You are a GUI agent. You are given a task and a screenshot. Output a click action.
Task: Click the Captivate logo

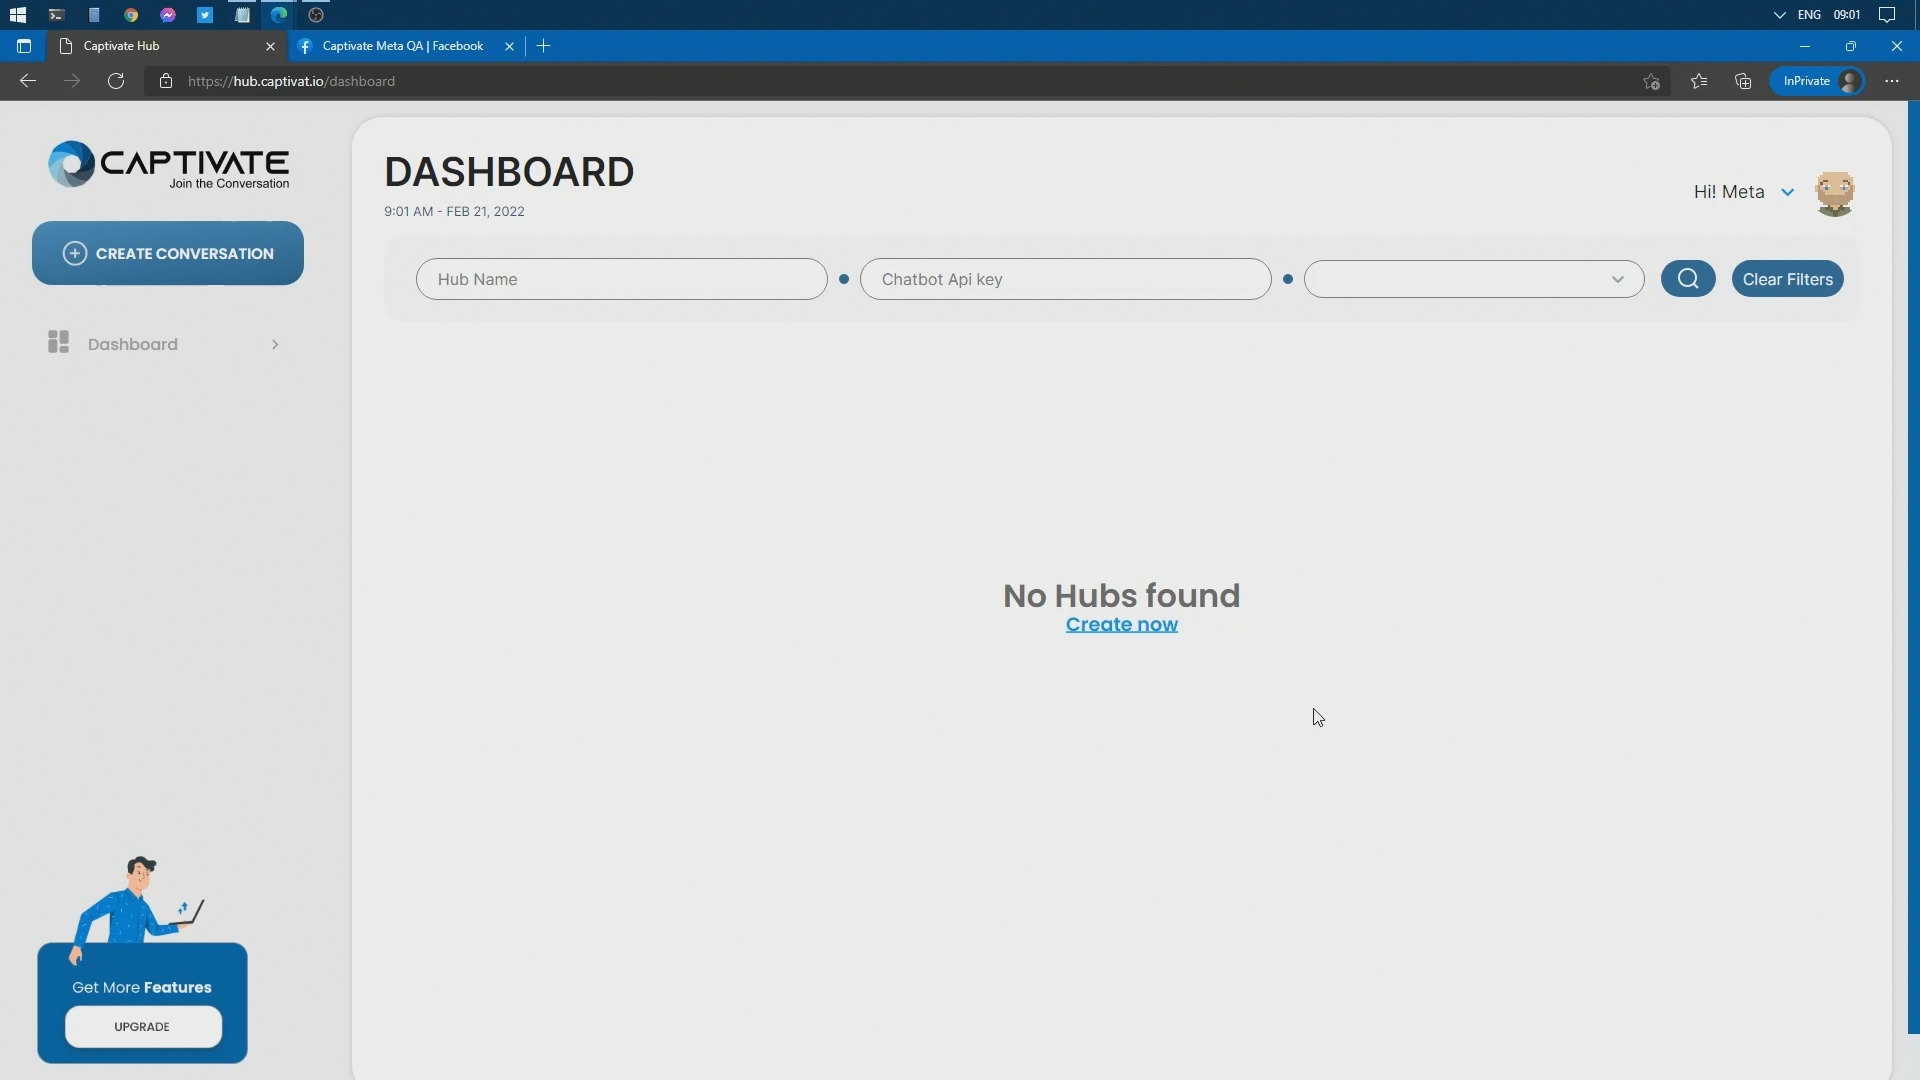click(x=169, y=165)
